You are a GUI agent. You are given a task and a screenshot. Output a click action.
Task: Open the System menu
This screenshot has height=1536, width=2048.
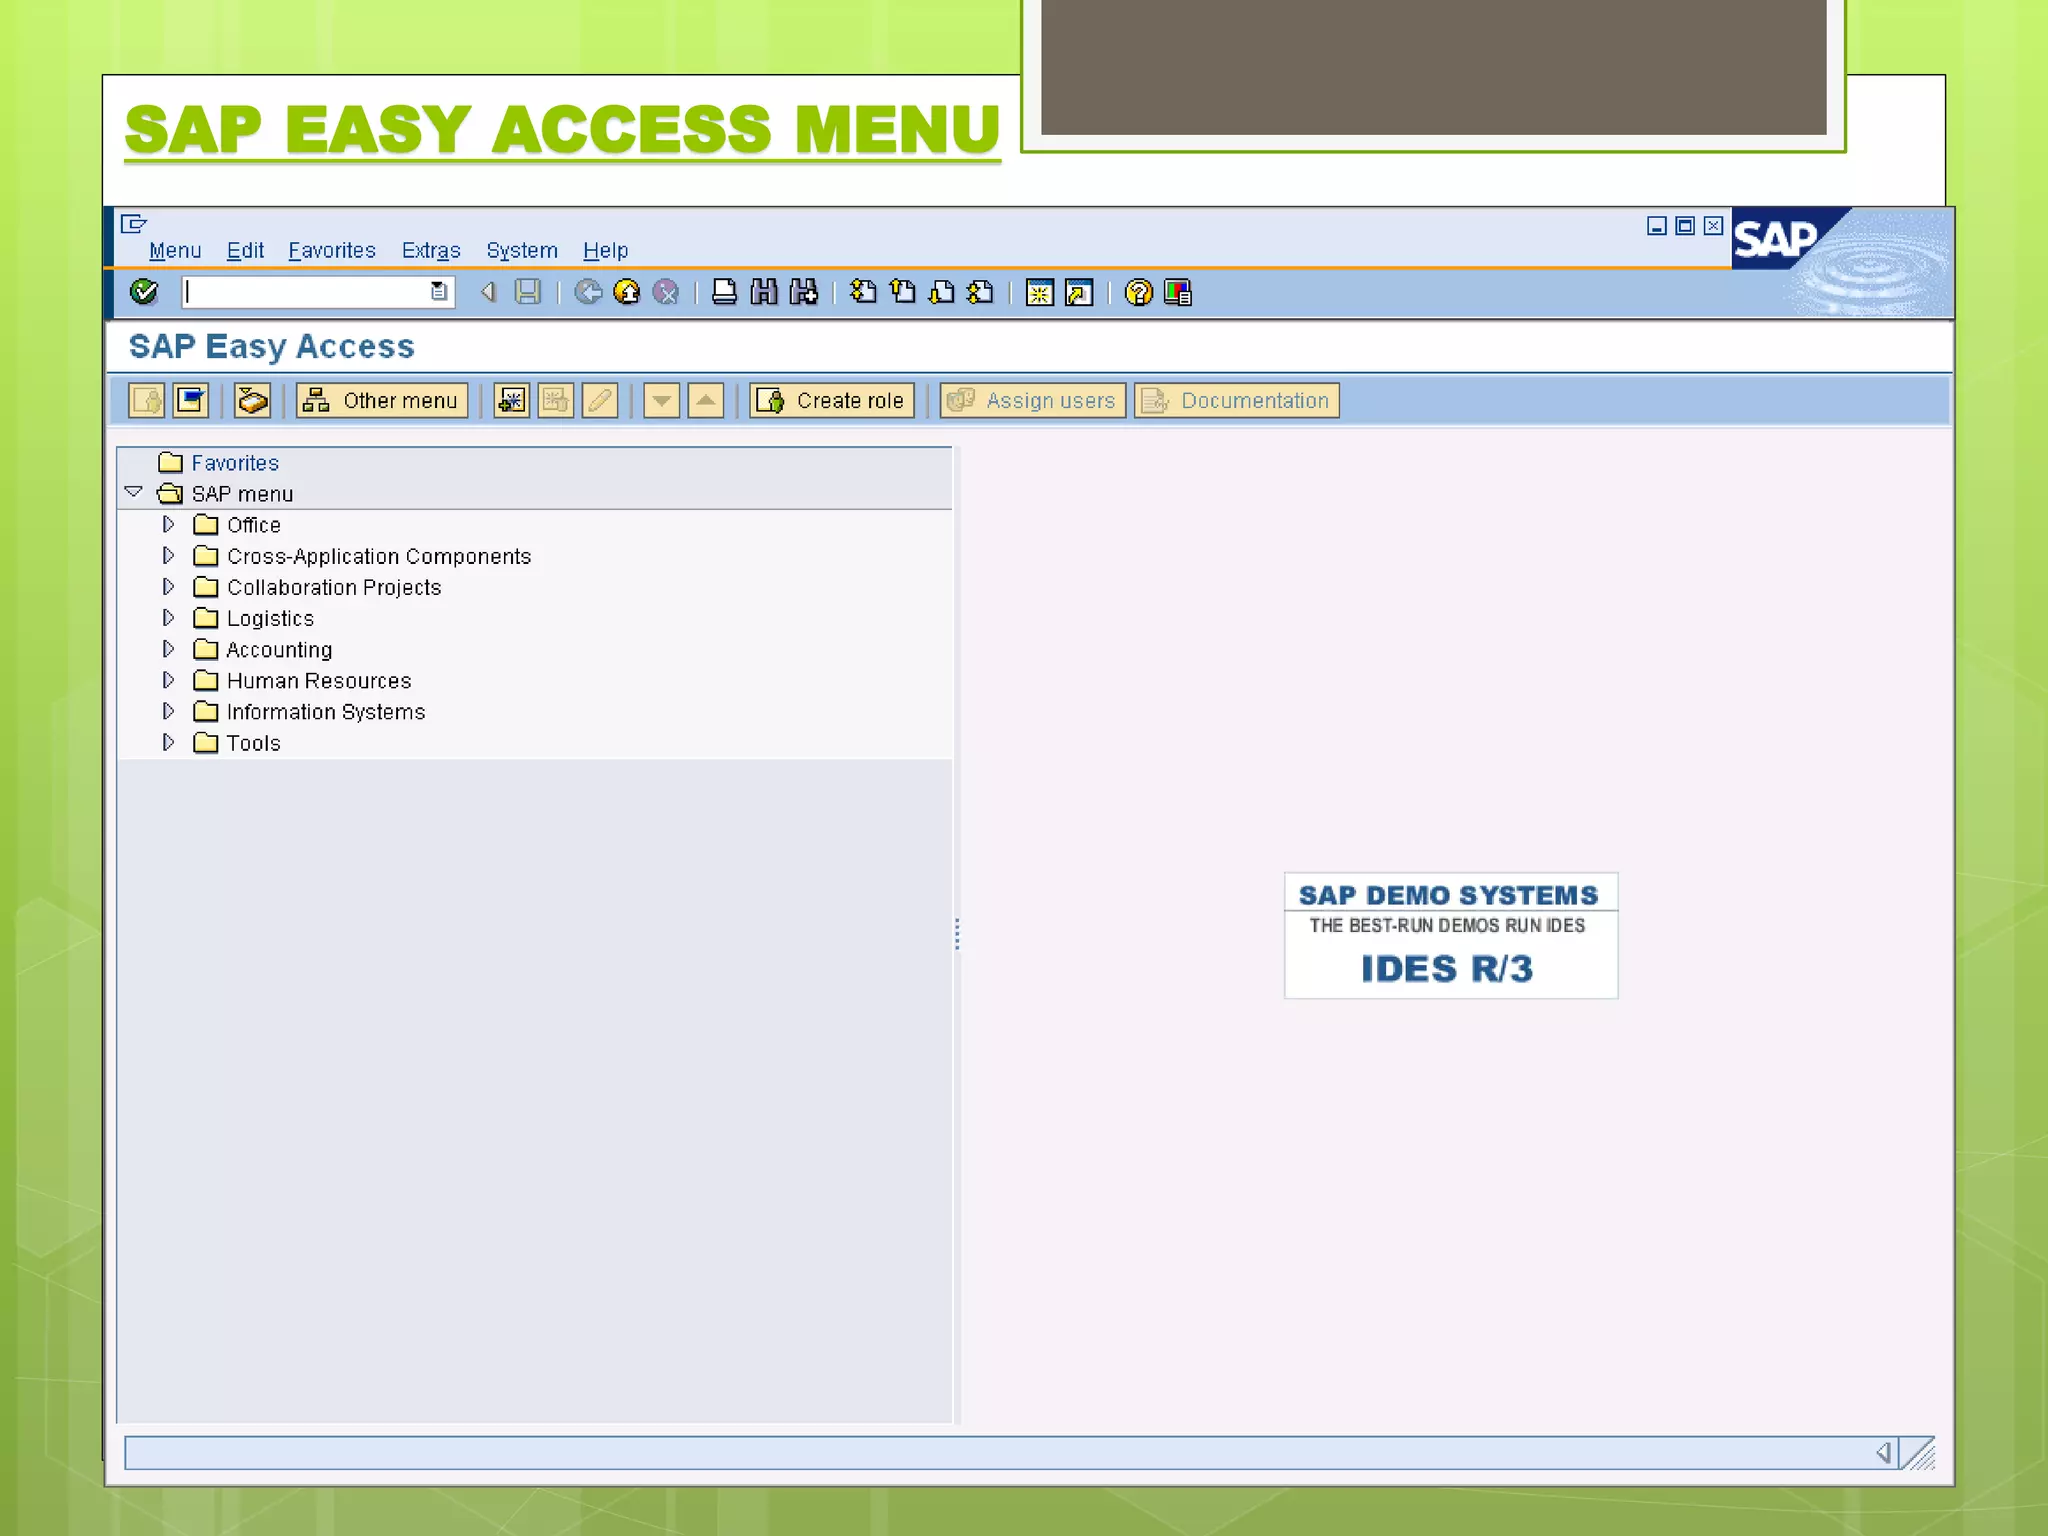click(522, 250)
